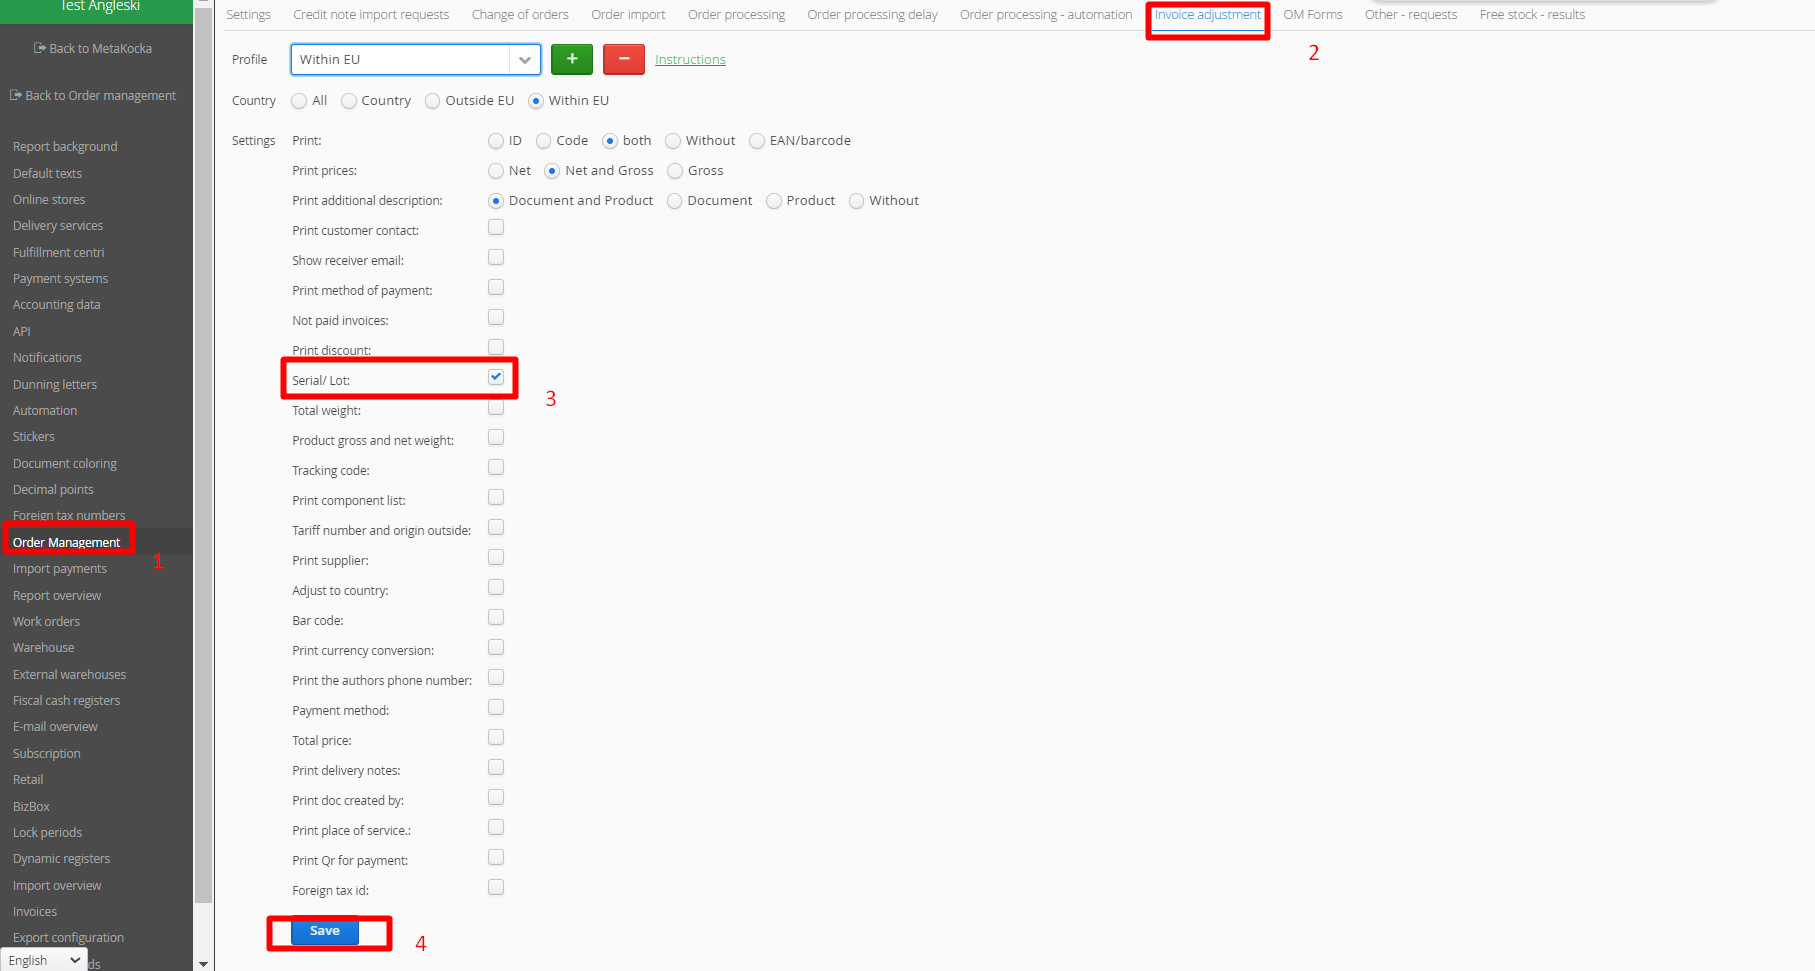Open Free stock - results tab
Image resolution: width=1815 pixels, height=971 pixels.
tap(1532, 15)
